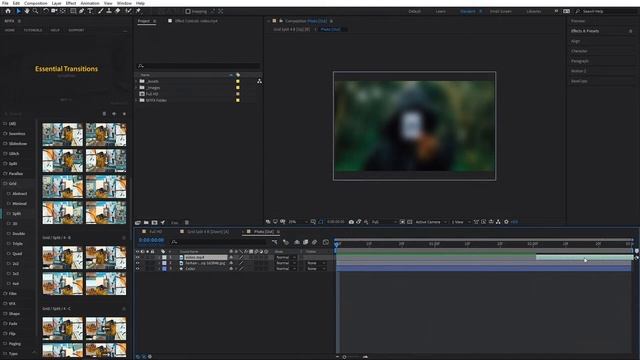This screenshot has height=360, width=640.
Task: Open the Active Camera dropdown
Action: [x=431, y=222]
